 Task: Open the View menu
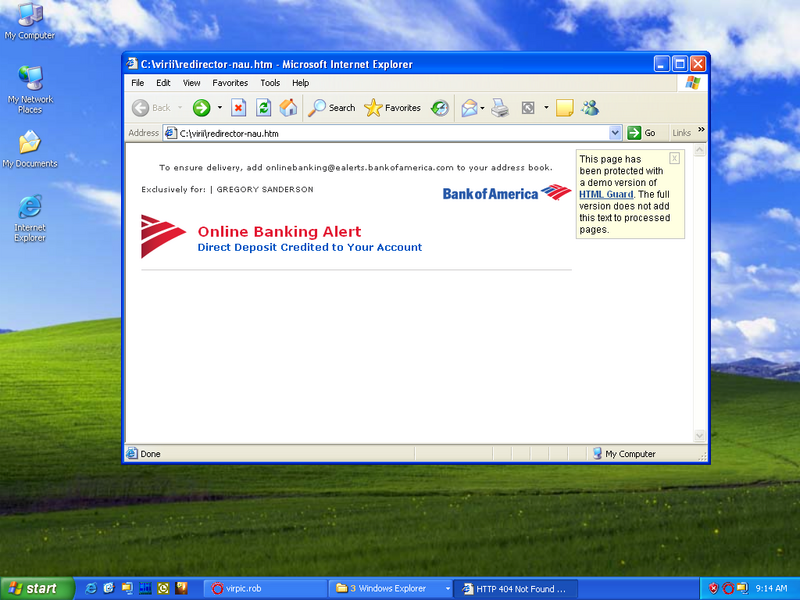point(191,83)
